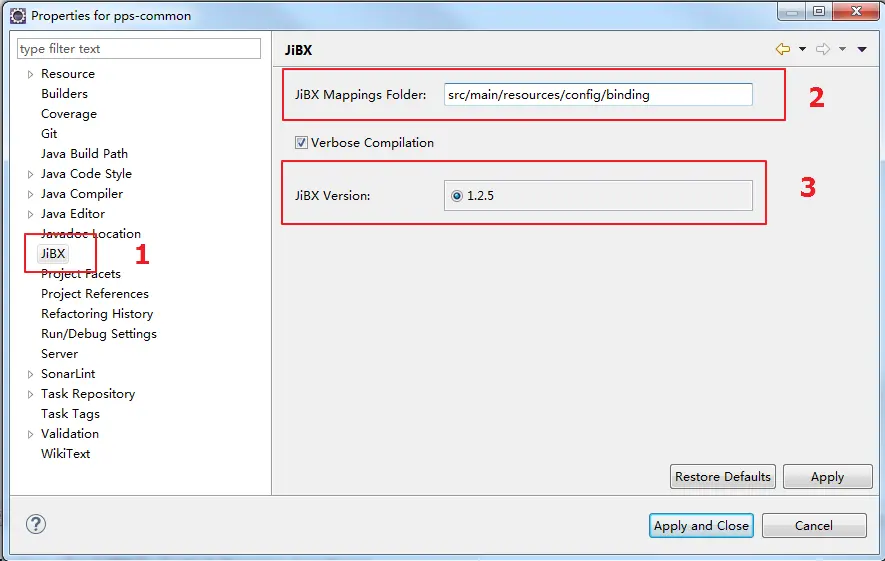Image resolution: width=885 pixels, height=561 pixels.
Task: Select the JiBX tree item
Action: click(53, 254)
